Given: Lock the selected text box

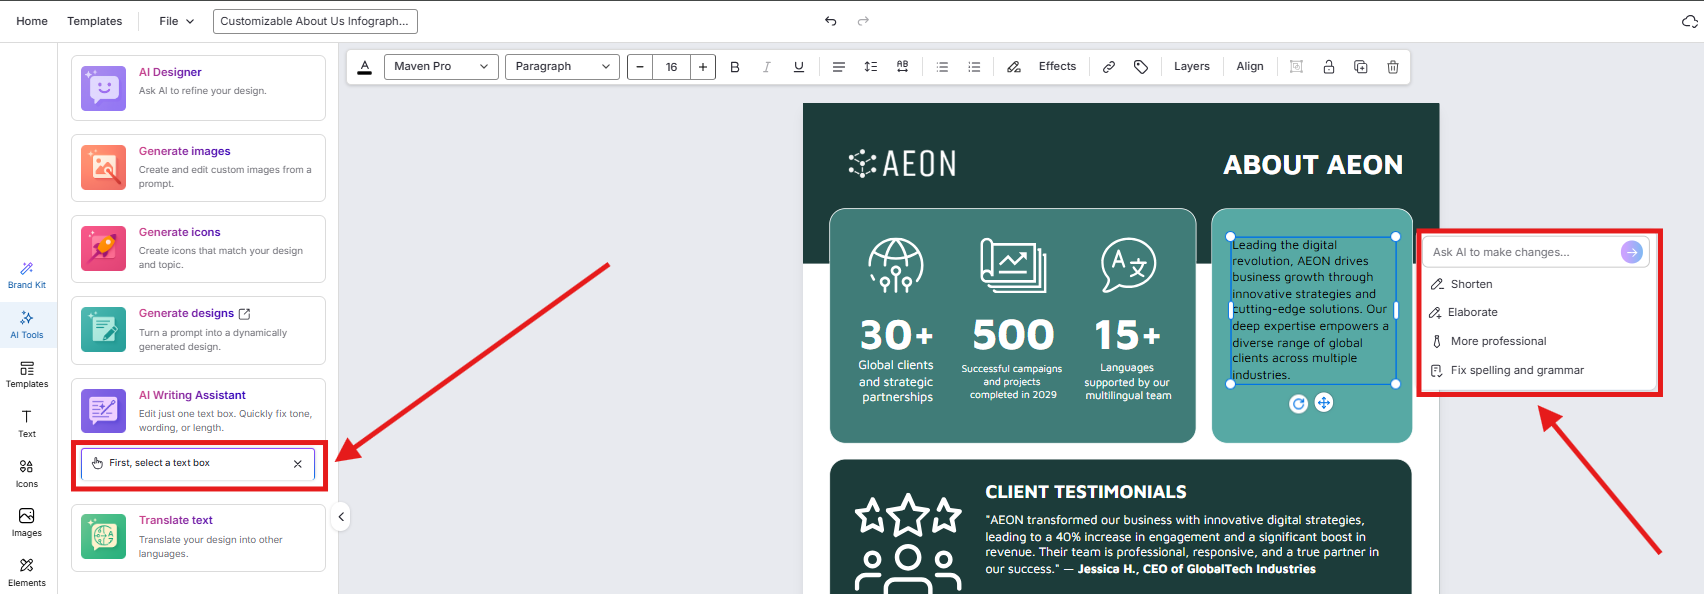Looking at the screenshot, I should coord(1328,67).
